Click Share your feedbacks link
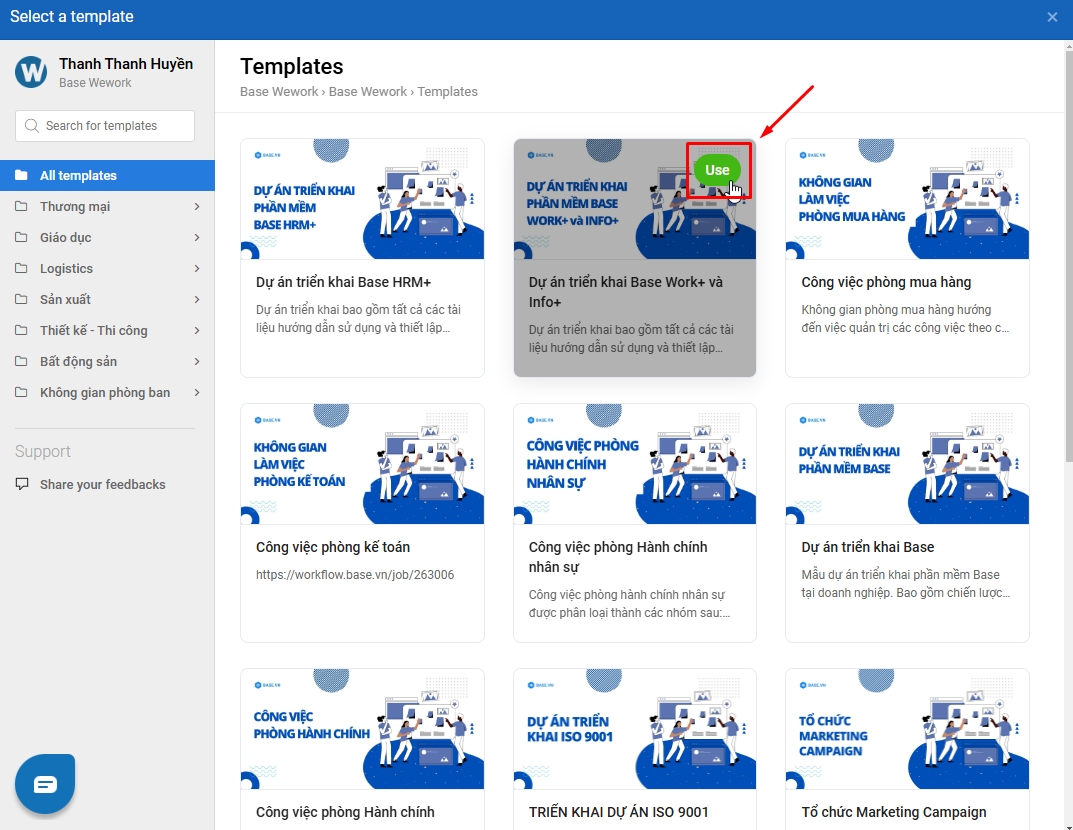 click(103, 484)
